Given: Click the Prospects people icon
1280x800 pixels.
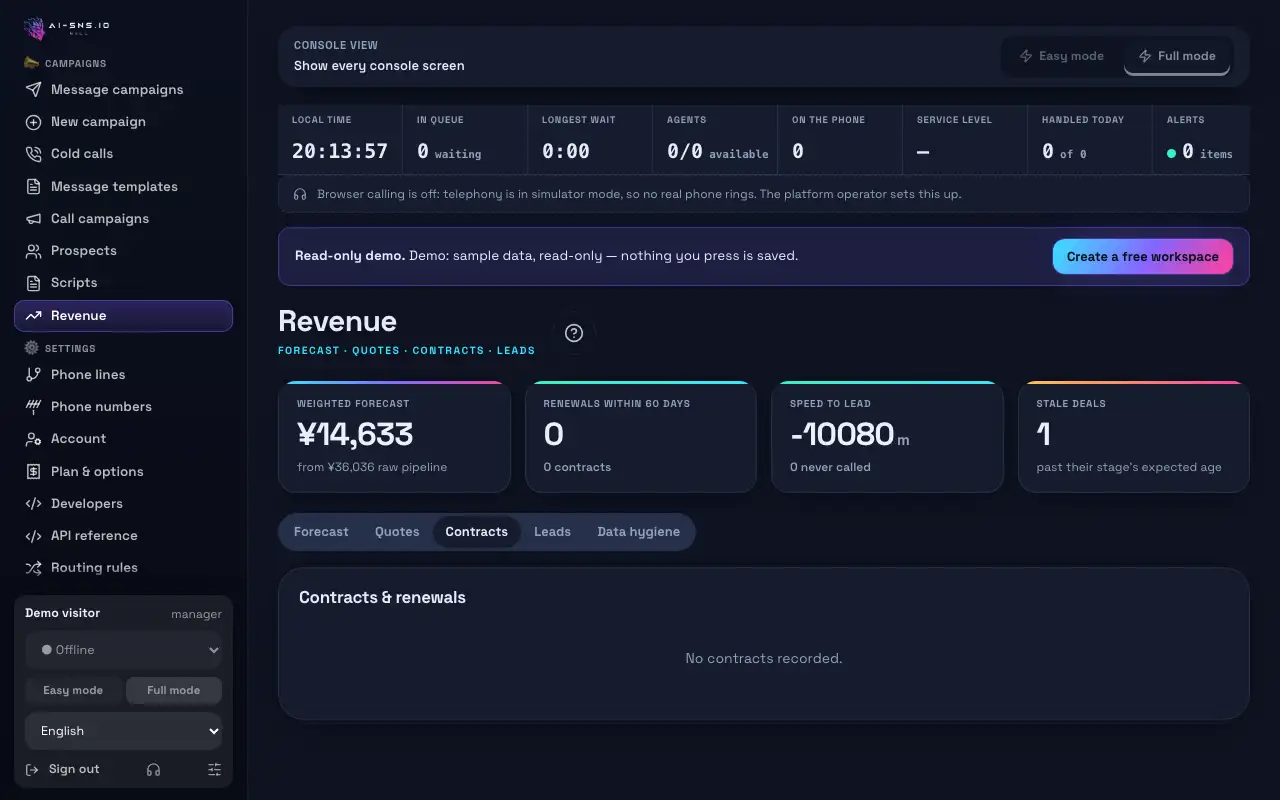Looking at the screenshot, I should [34, 251].
